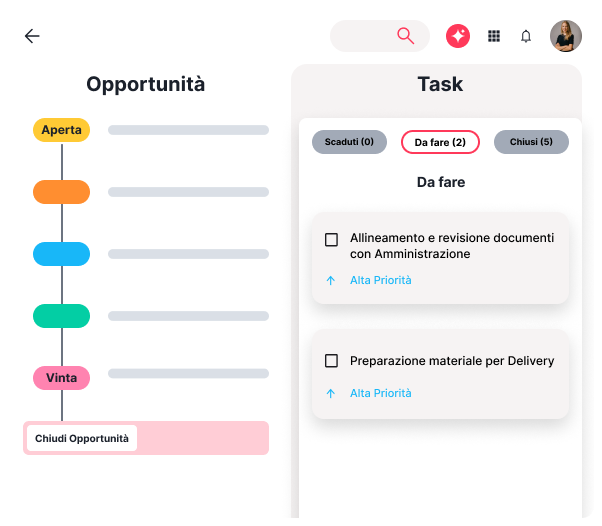Screen dimensions: 602x526
Task: Click priority arrow on Preparazione materiale task
Action: (331, 393)
